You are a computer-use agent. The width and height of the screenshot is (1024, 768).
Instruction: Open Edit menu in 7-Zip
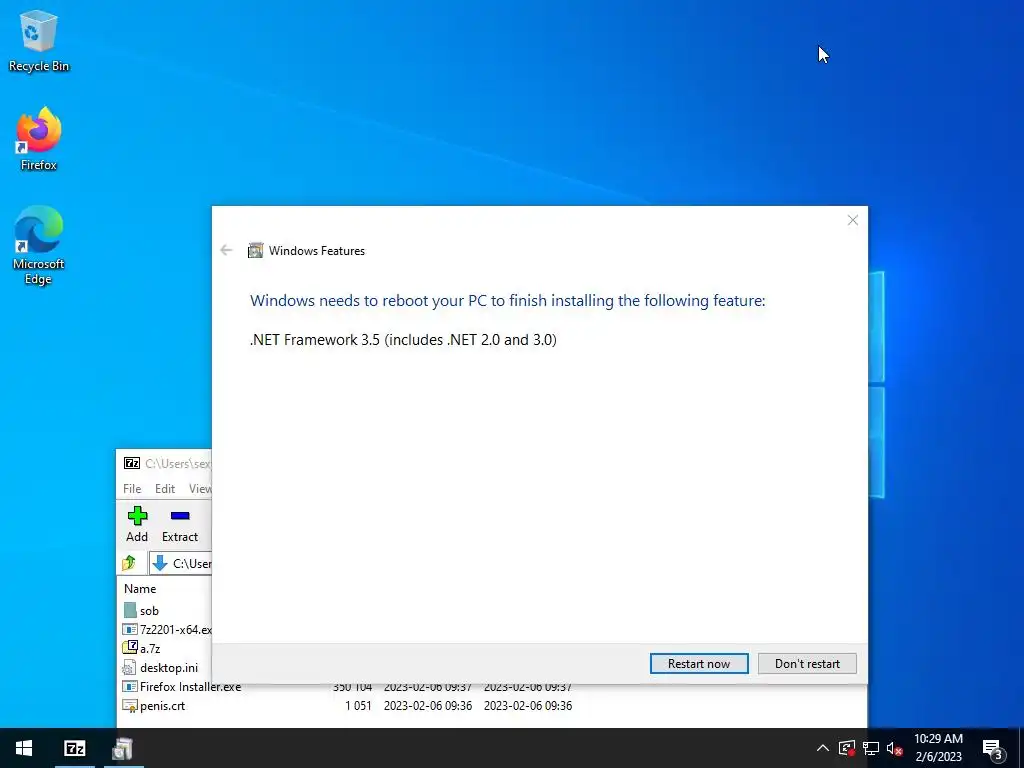[x=165, y=488]
